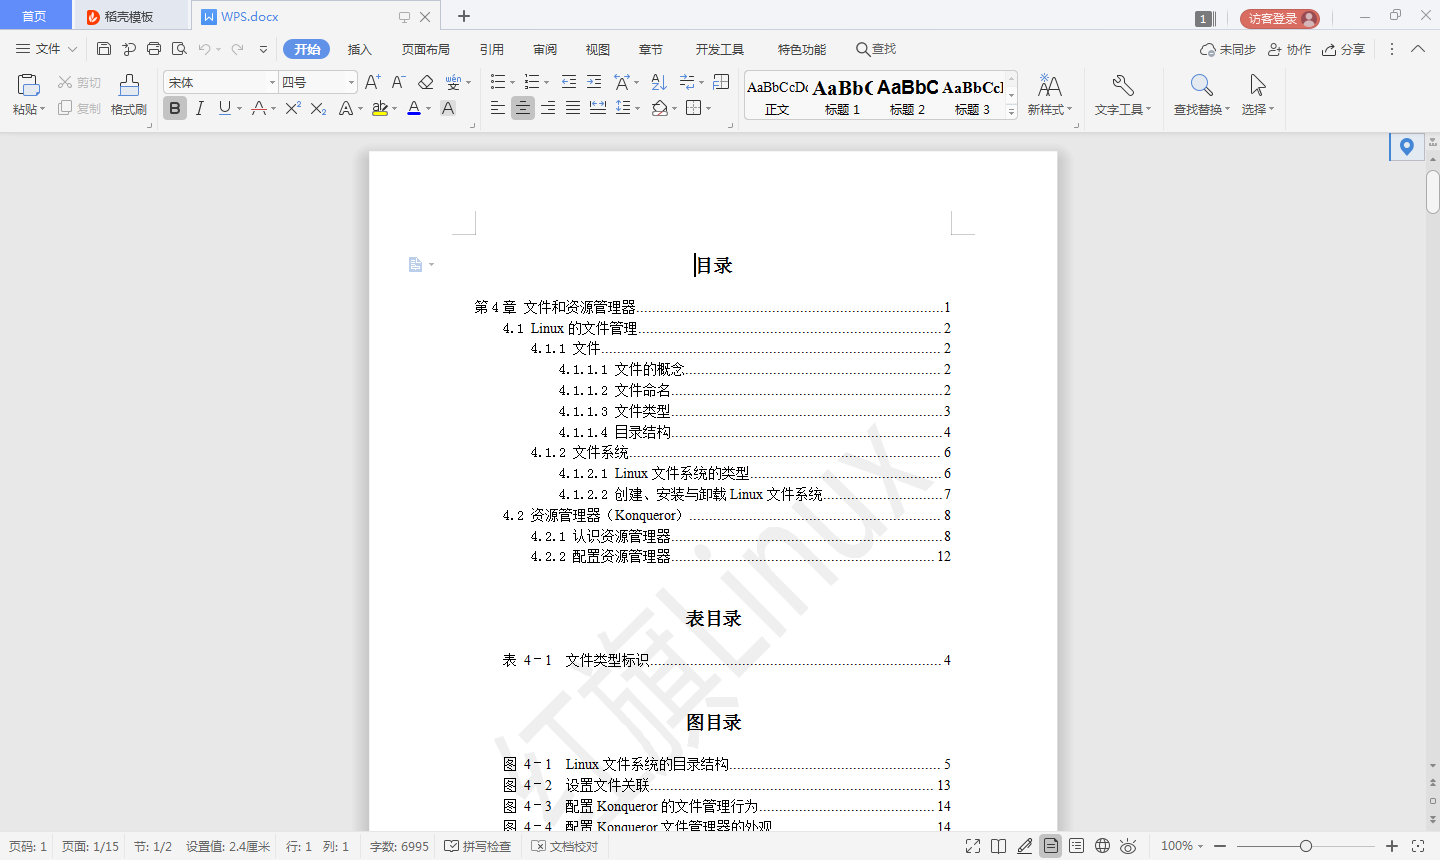Toggle spell check (拼写检查) in status bar

478,846
